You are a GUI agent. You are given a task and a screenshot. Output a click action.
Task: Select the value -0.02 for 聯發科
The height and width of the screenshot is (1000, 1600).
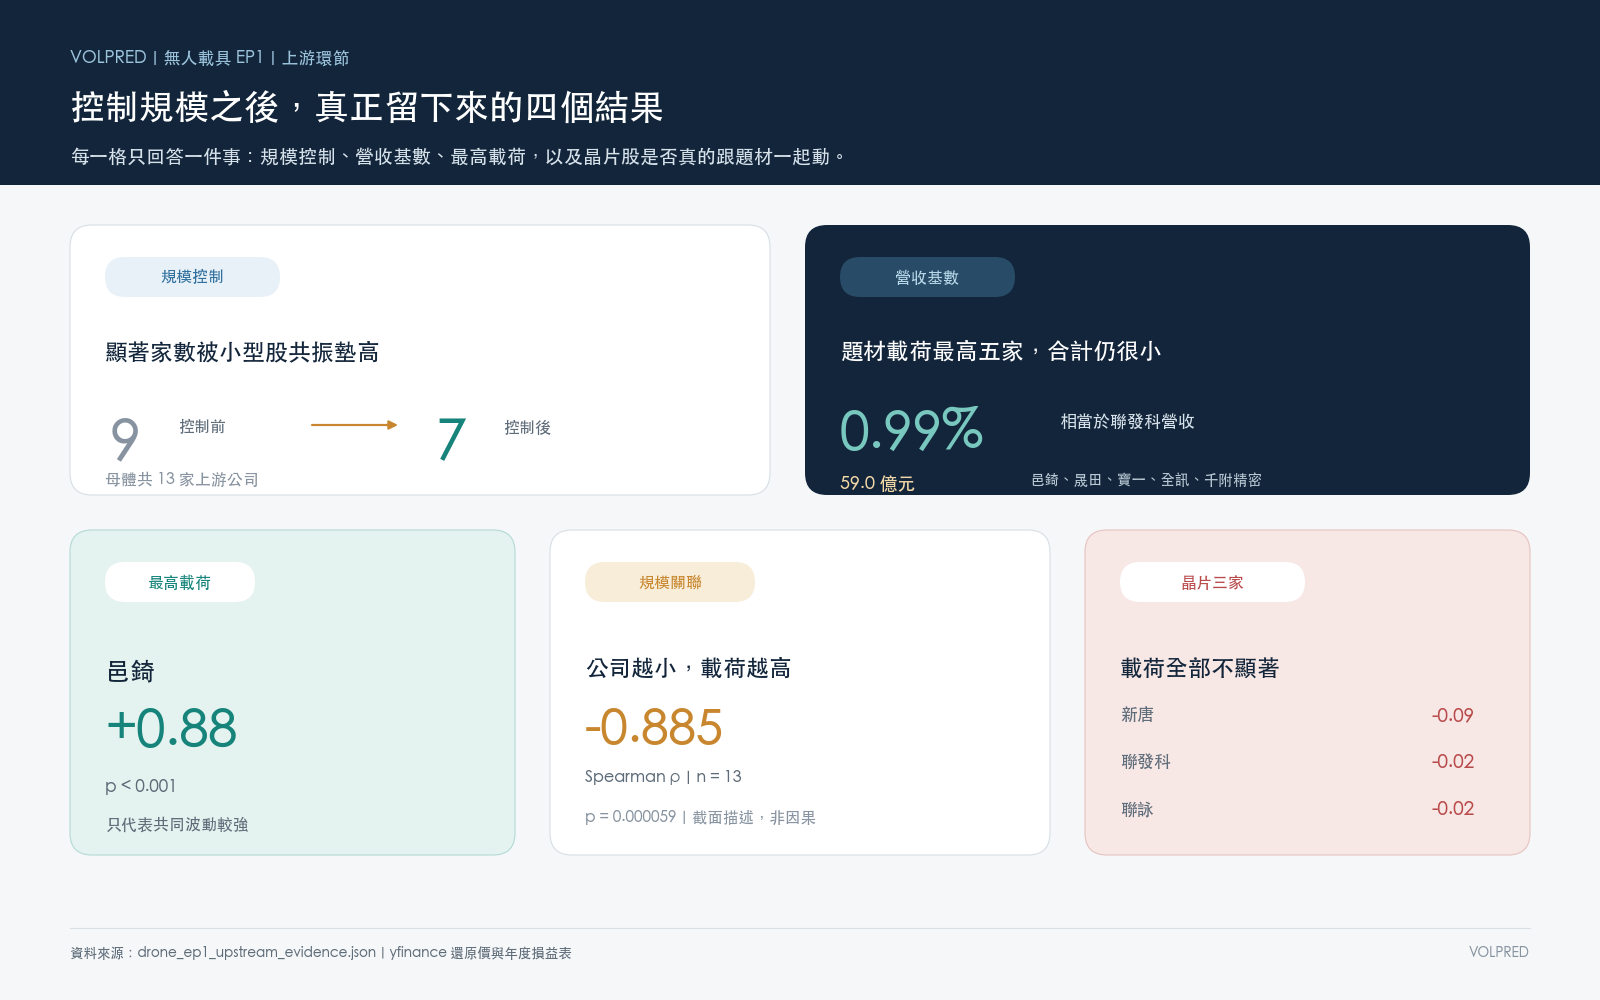(x=1452, y=761)
